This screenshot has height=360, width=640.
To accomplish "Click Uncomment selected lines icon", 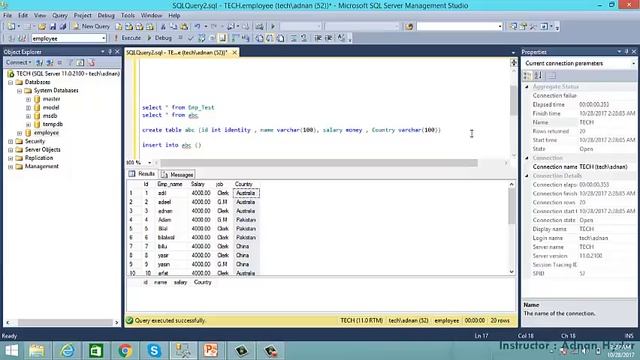I will pyautogui.click(x=304, y=38).
